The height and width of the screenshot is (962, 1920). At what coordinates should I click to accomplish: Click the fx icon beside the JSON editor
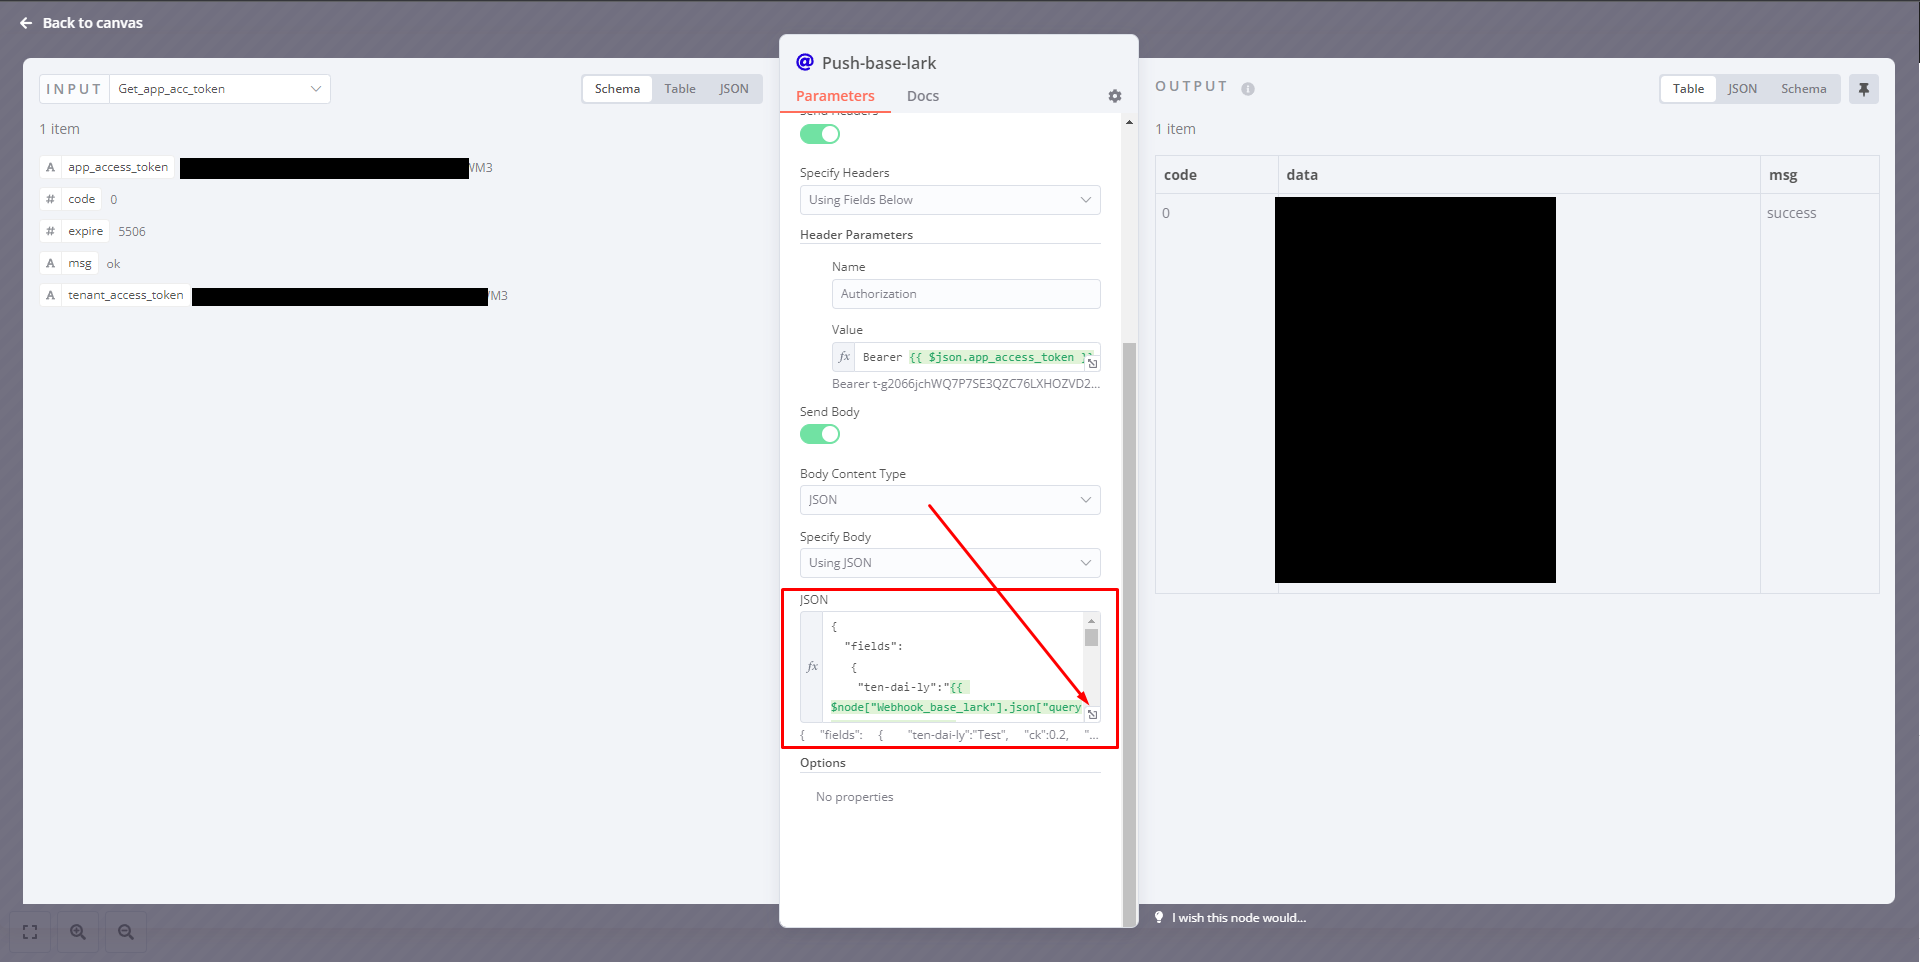(x=811, y=667)
